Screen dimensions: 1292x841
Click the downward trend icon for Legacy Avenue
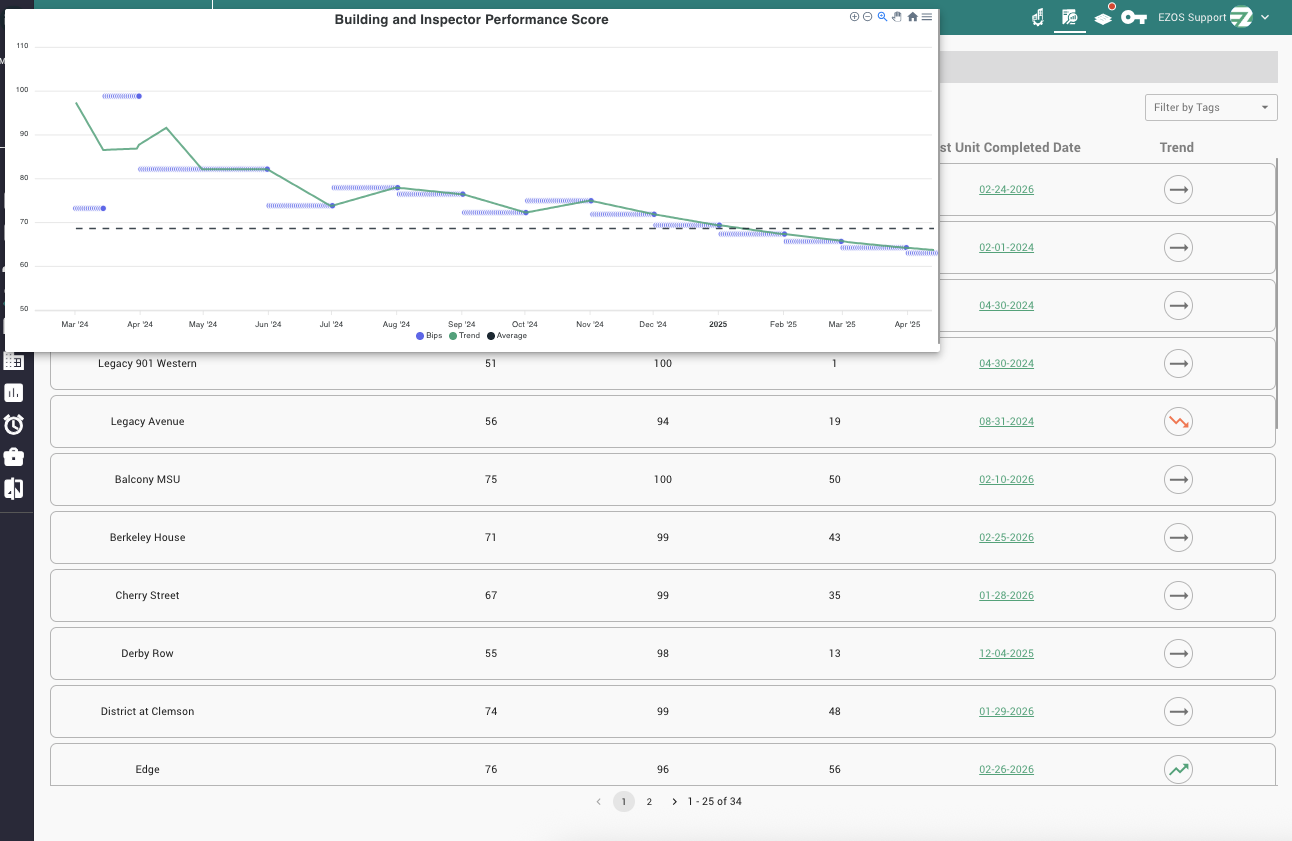point(1179,422)
